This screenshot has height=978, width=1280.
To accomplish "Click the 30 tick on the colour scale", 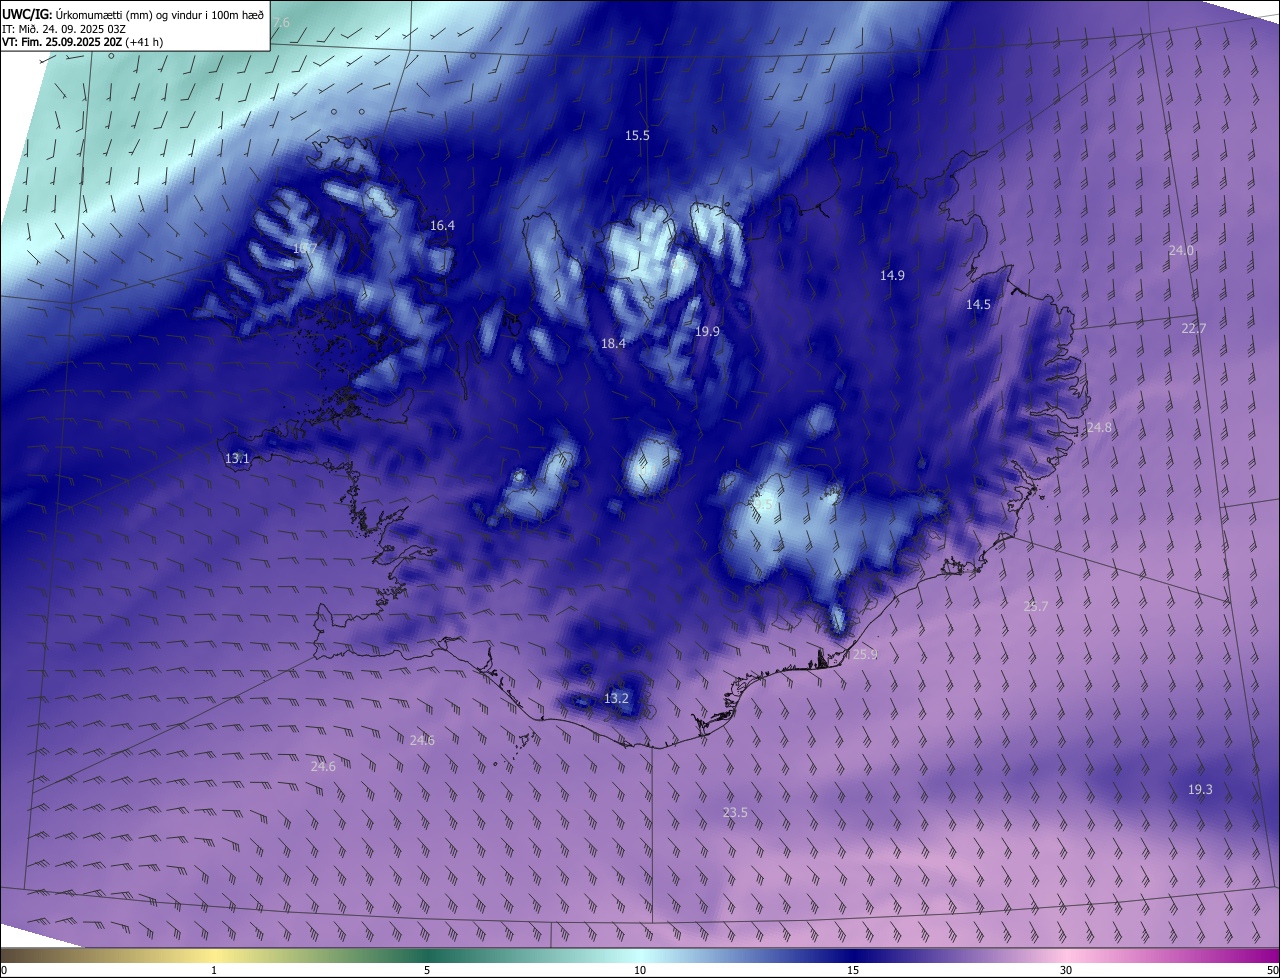I will [x=1066, y=970].
